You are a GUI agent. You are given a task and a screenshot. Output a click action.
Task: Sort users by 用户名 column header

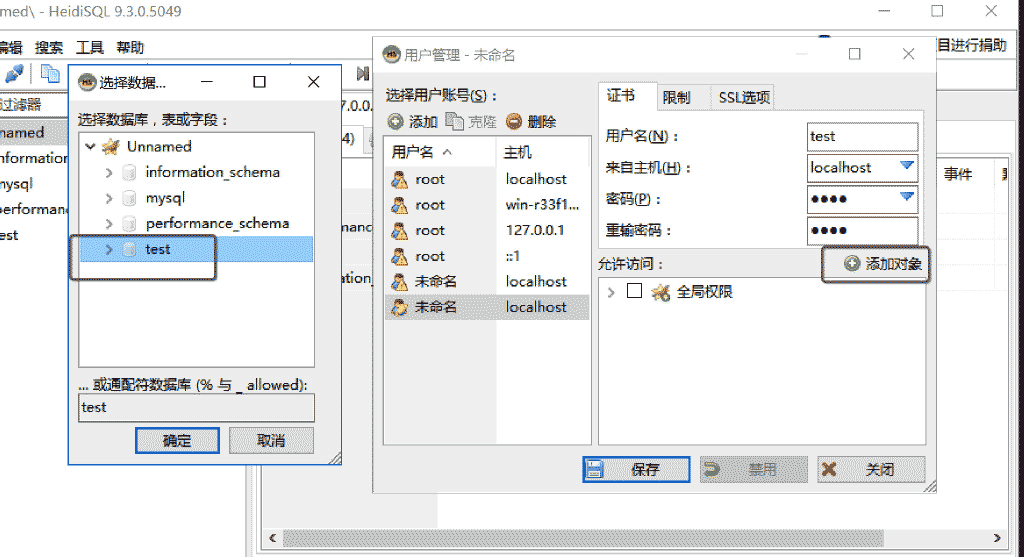[440, 152]
